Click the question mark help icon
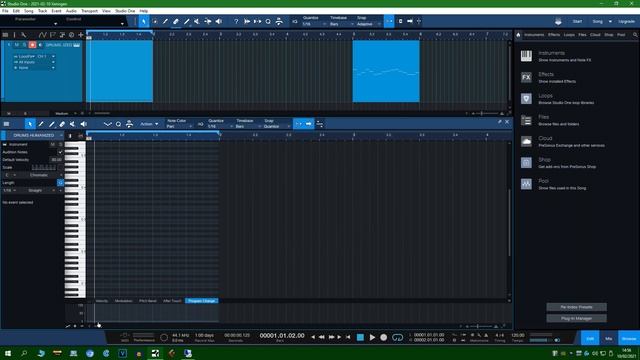640x360 pixels. pos(236,21)
